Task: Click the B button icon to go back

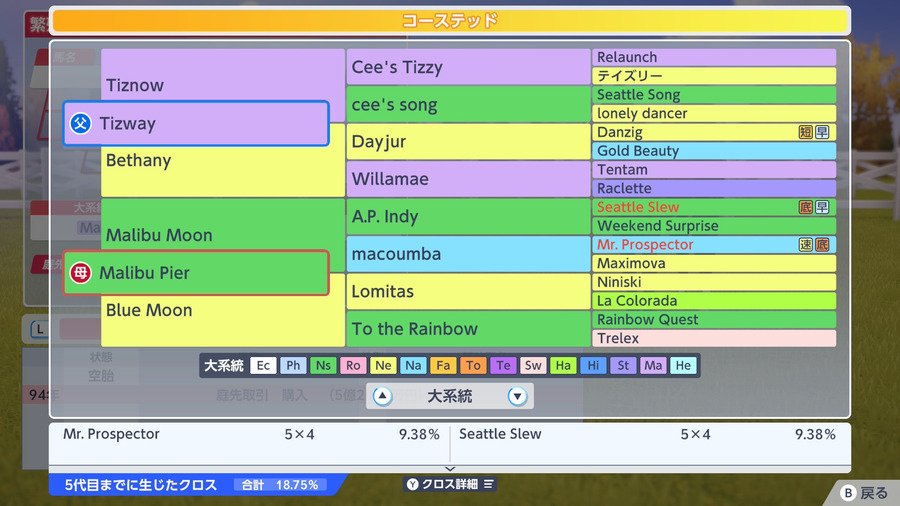Action: (x=848, y=493)
